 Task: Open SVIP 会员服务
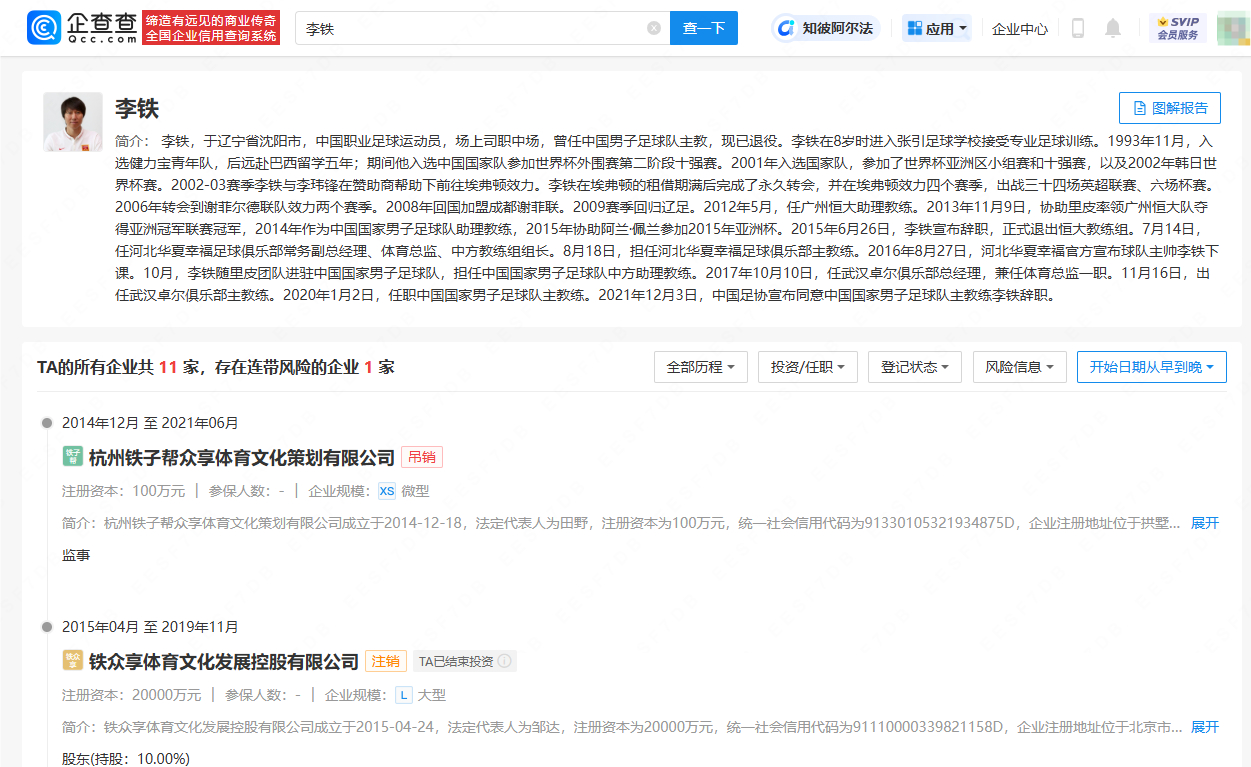[1177, 28]
